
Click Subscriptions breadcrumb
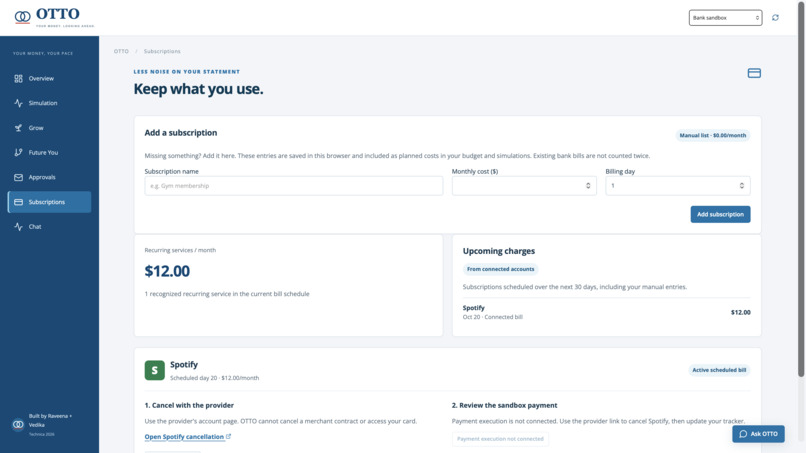(x=162, y=51)
